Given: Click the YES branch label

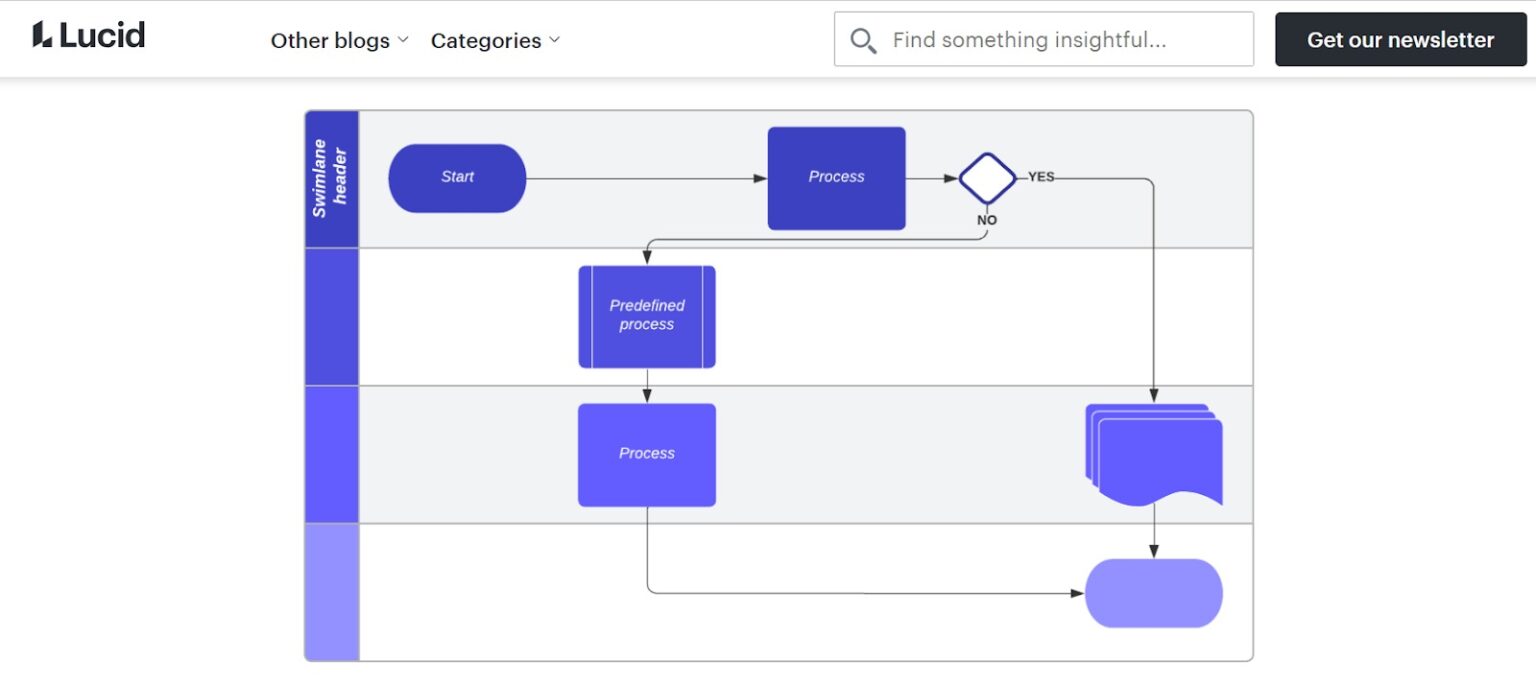Looking at the screenshot, I should [x=1041, y=176].
